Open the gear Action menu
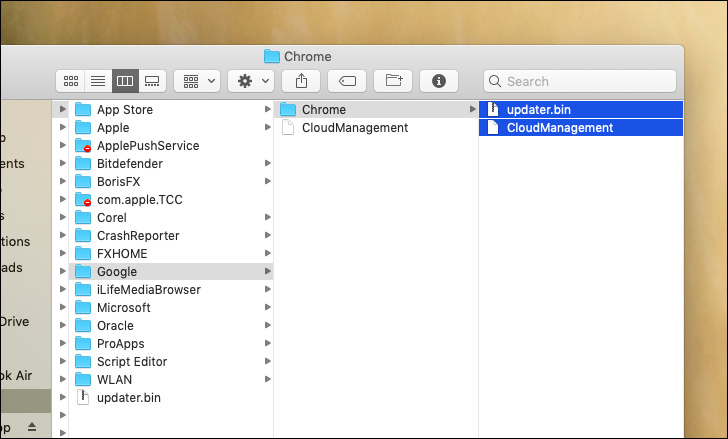Viewport: 728px width, 439px height. pos(251,82)
